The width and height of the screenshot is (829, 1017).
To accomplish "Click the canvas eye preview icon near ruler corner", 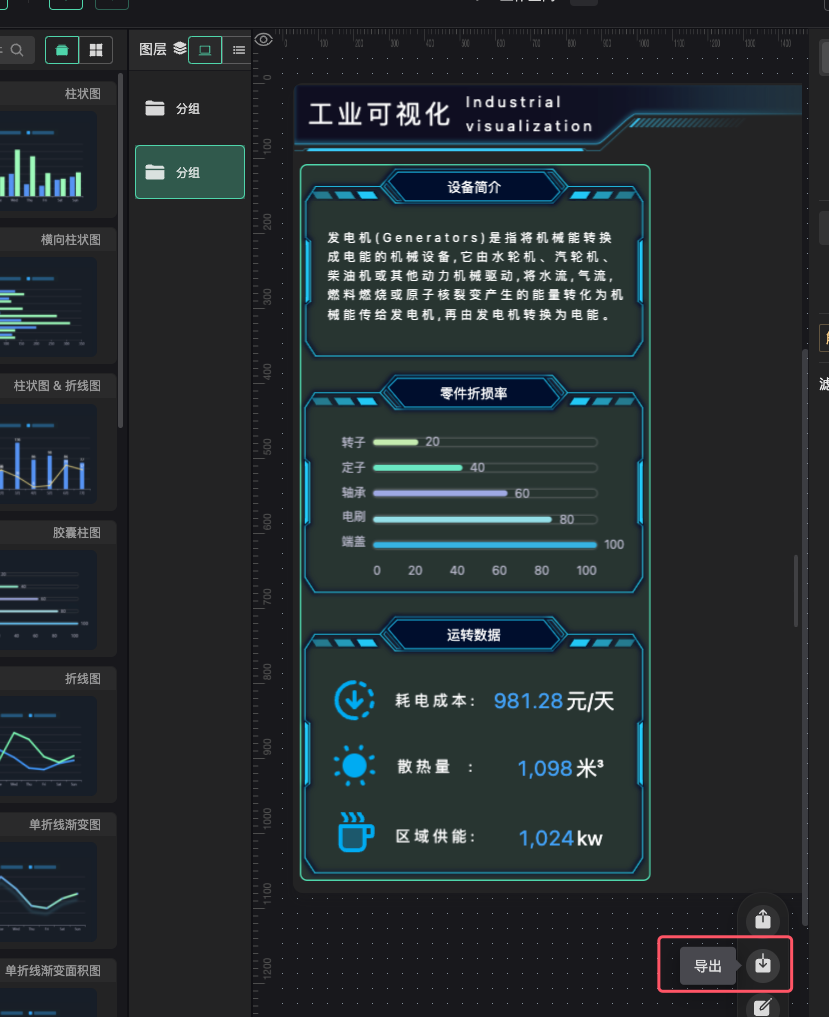I will coord(263,39).
